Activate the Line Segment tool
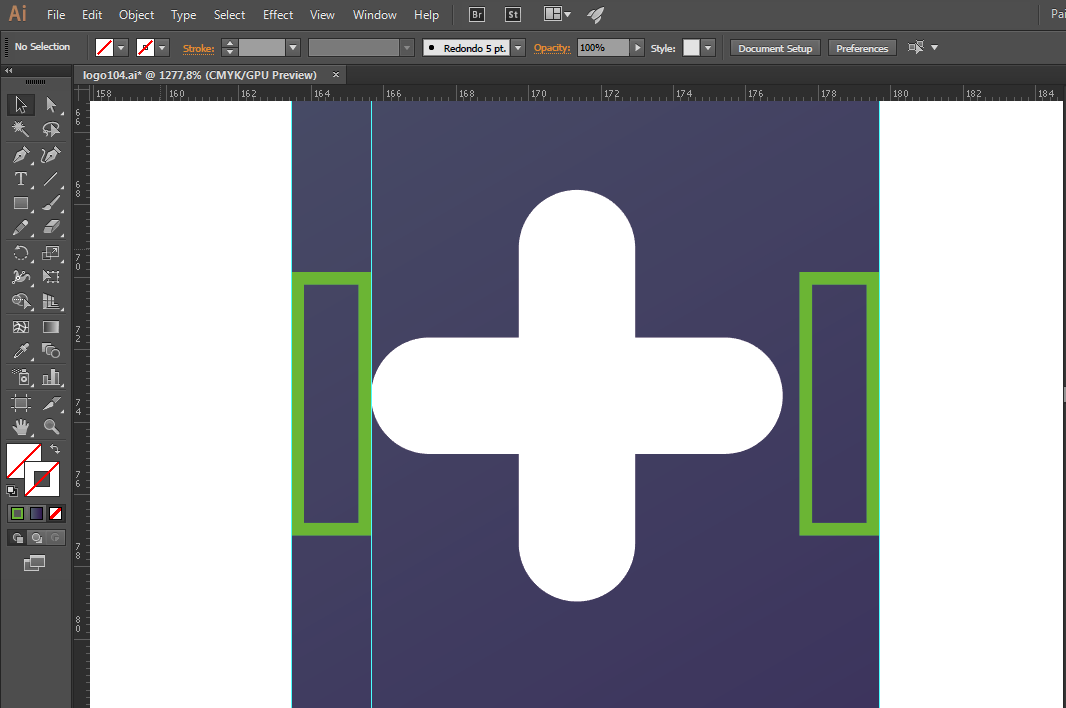 pos(51,179)
